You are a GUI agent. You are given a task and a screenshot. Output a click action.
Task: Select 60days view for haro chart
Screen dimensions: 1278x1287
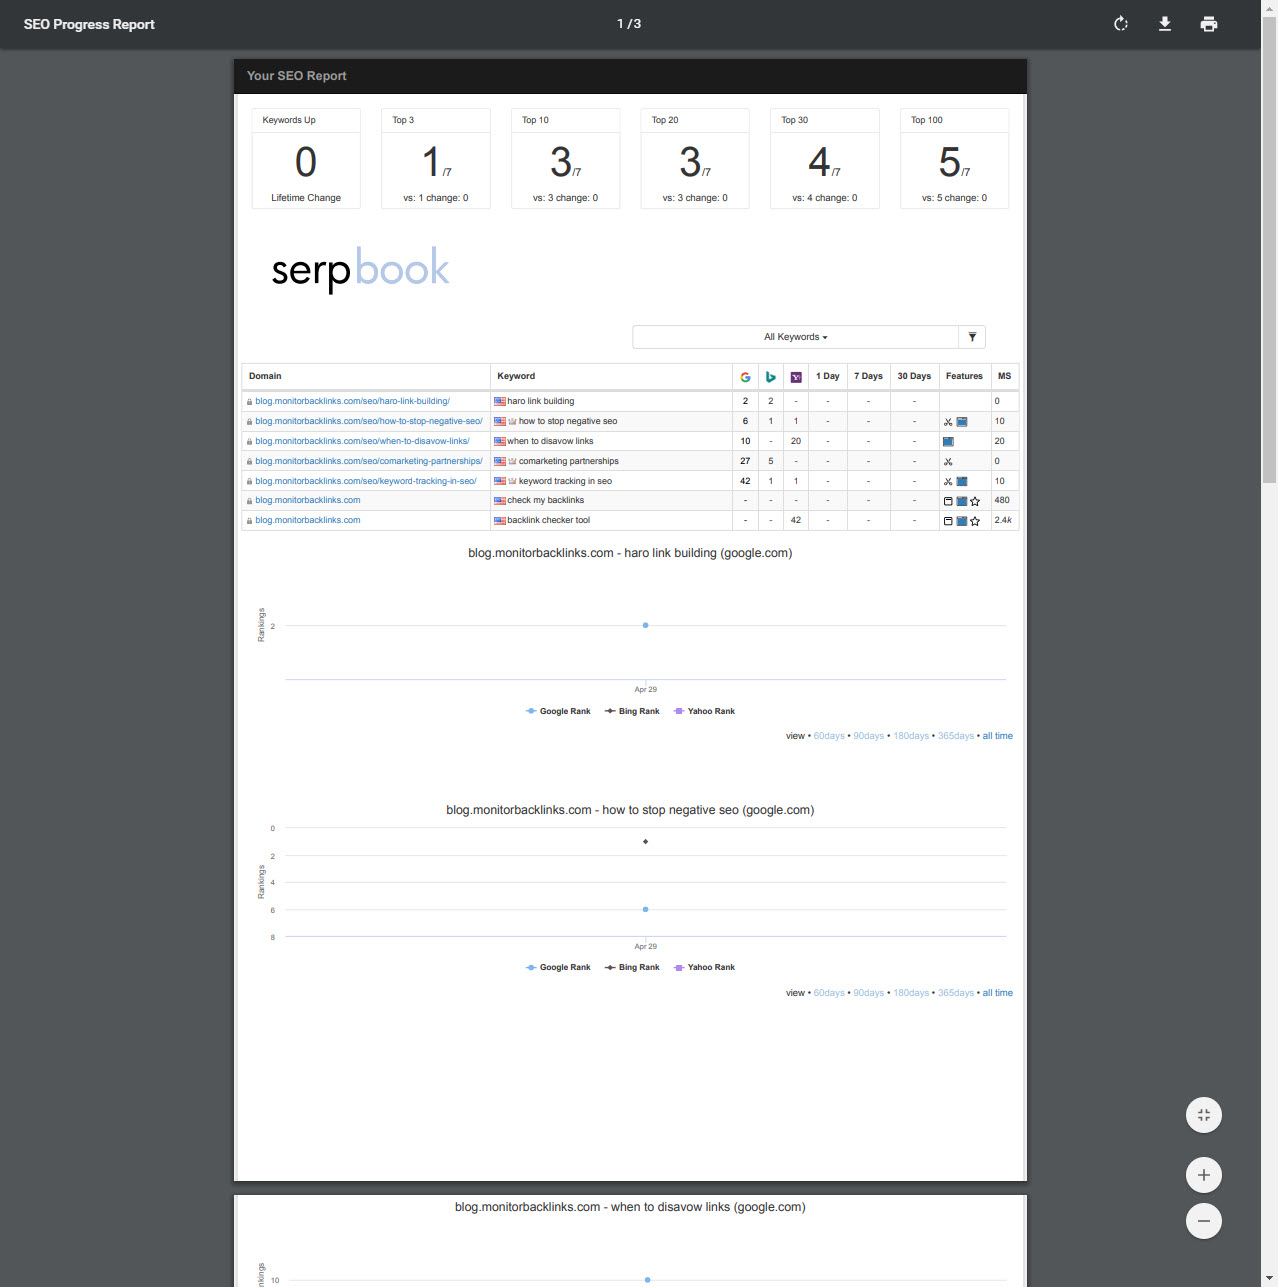coord(828,736)
